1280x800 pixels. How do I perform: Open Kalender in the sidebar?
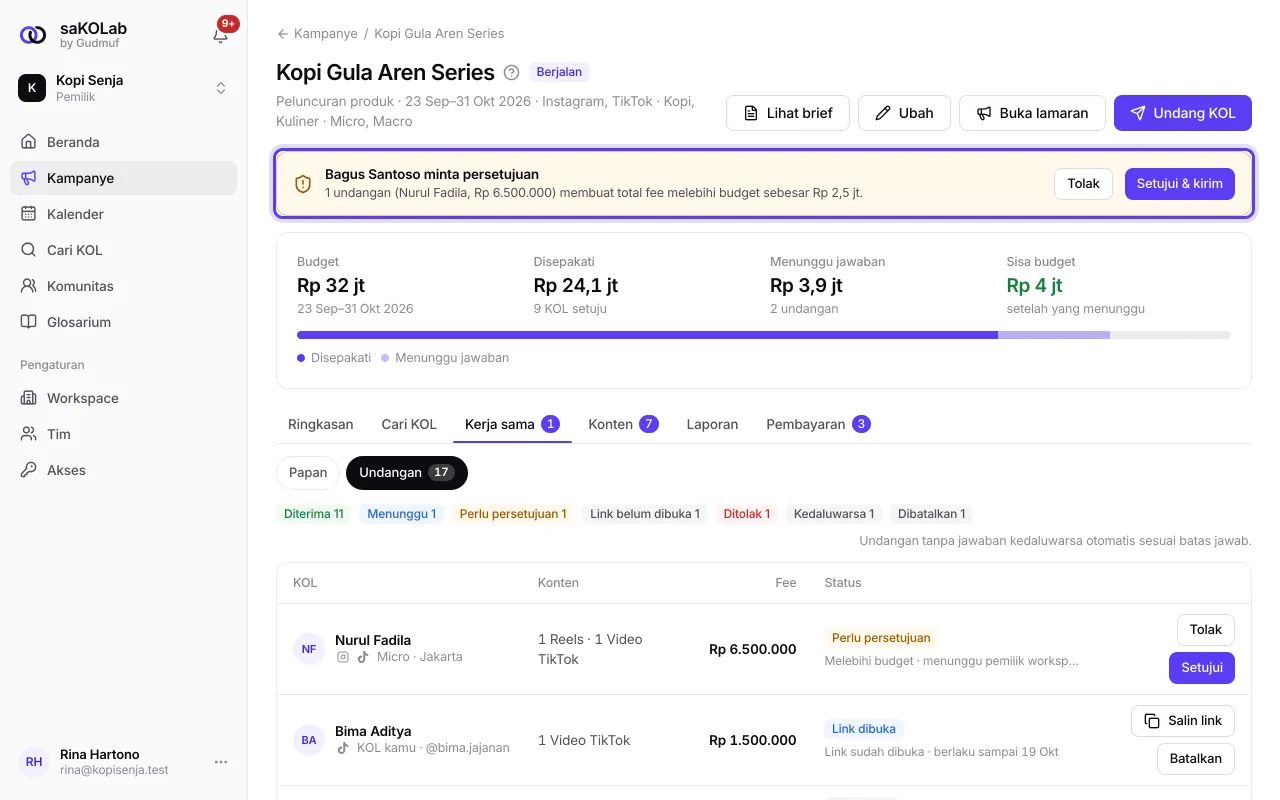click(x=124, y=214)
